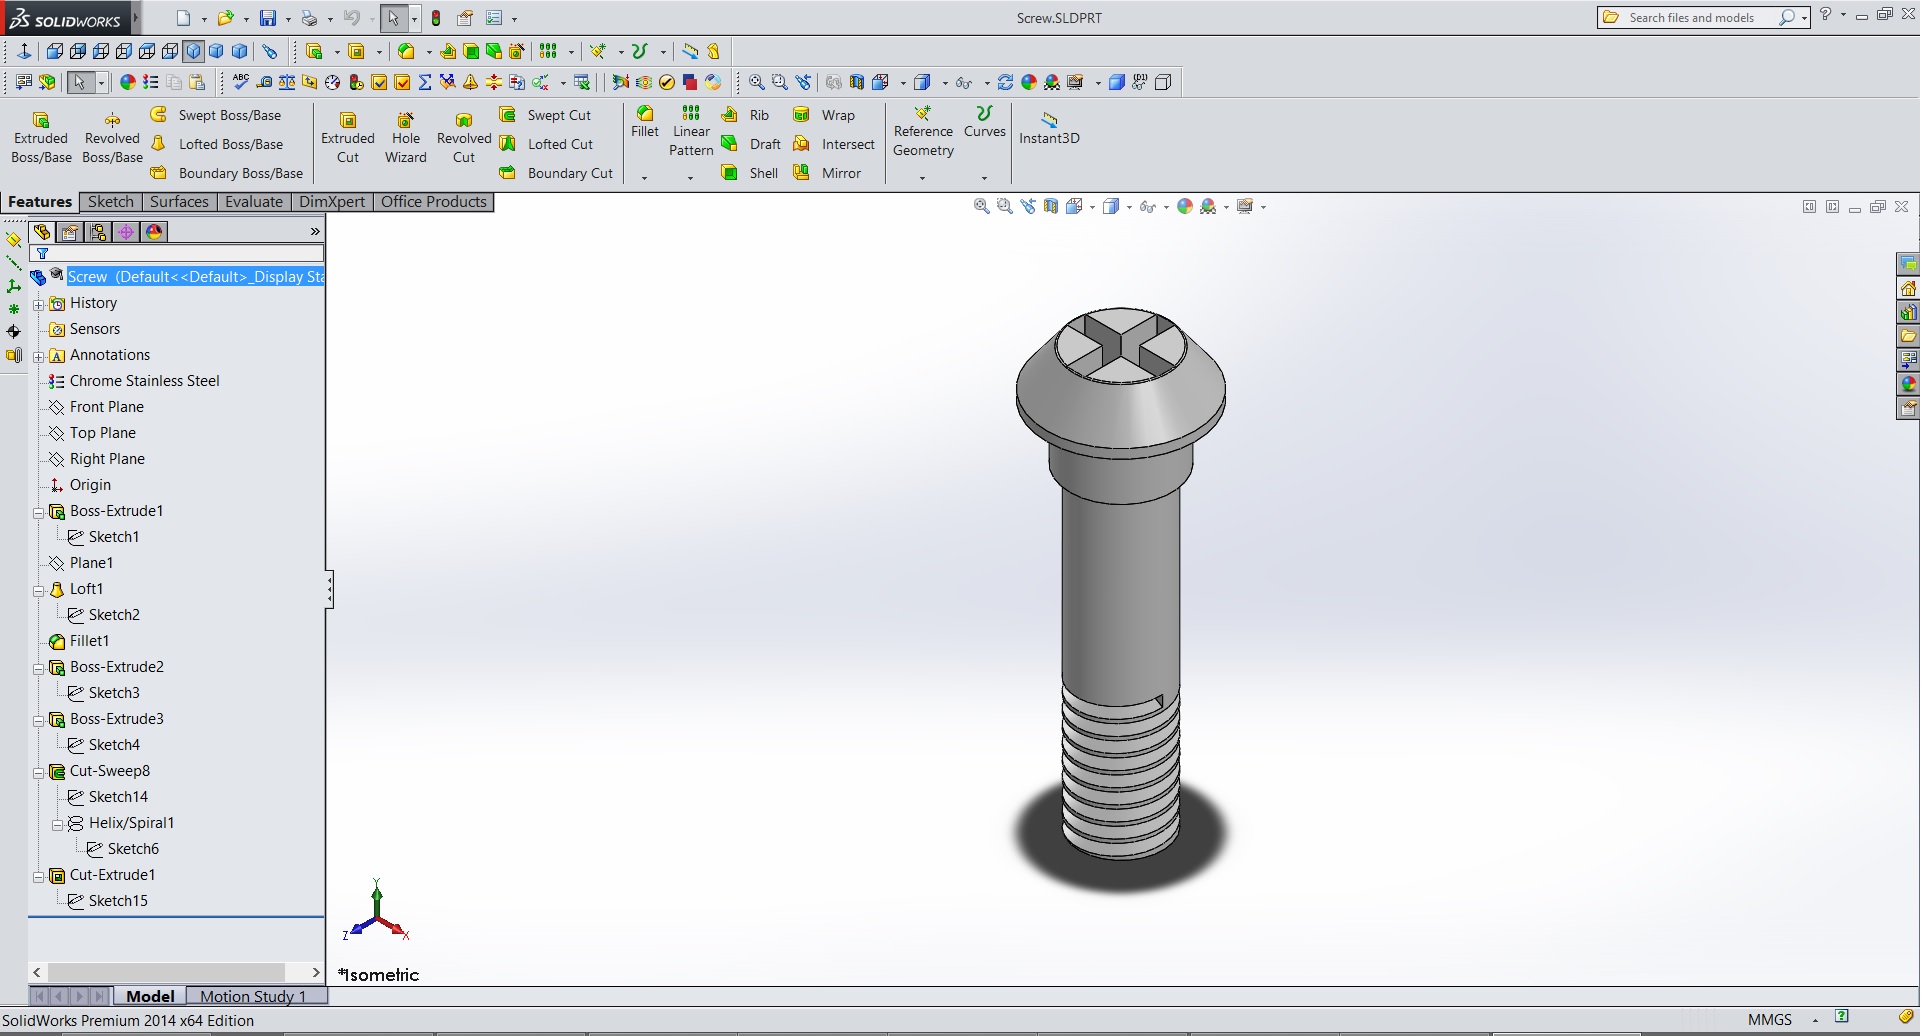Toggle Edit Appearance color ball in viewport toolbar
1924x1036 pixels.
tap(1185, 206)
